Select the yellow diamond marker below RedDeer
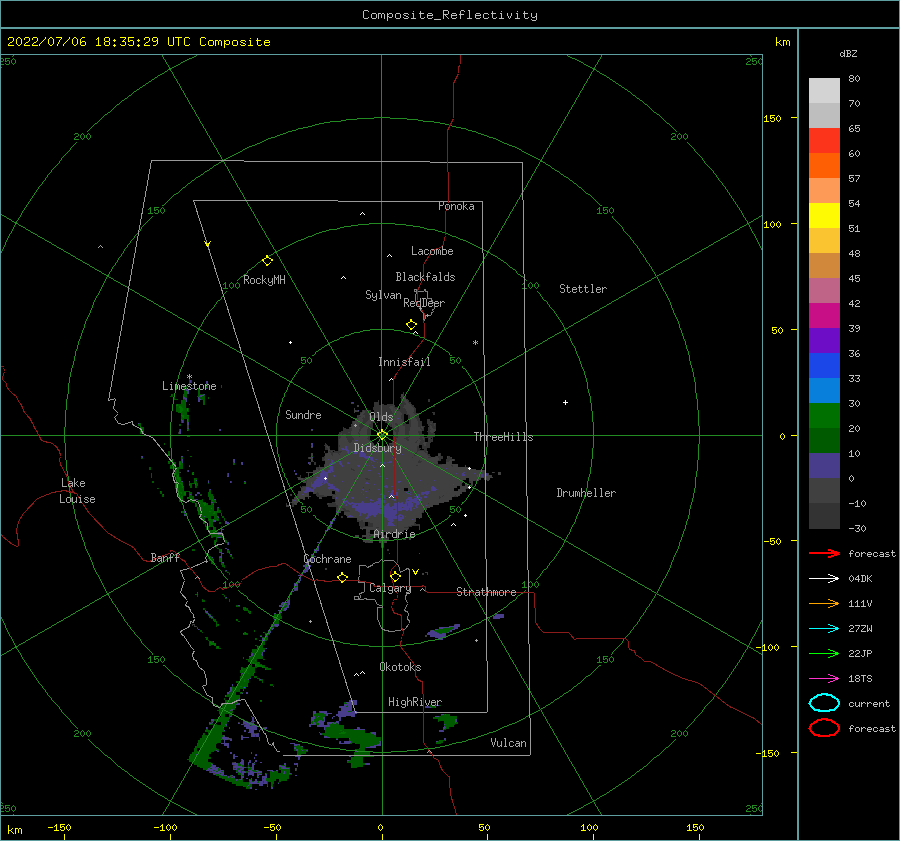Screen dimensions: 900x841 click(x=412, y=325)
